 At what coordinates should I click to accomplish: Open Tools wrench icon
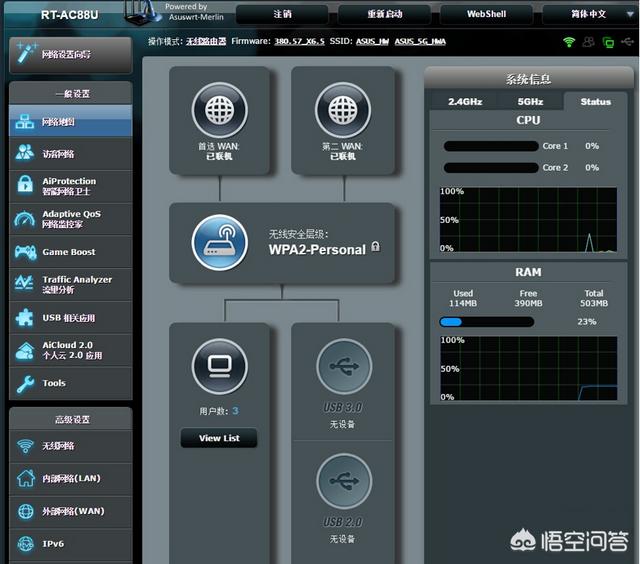coord(25,383)
